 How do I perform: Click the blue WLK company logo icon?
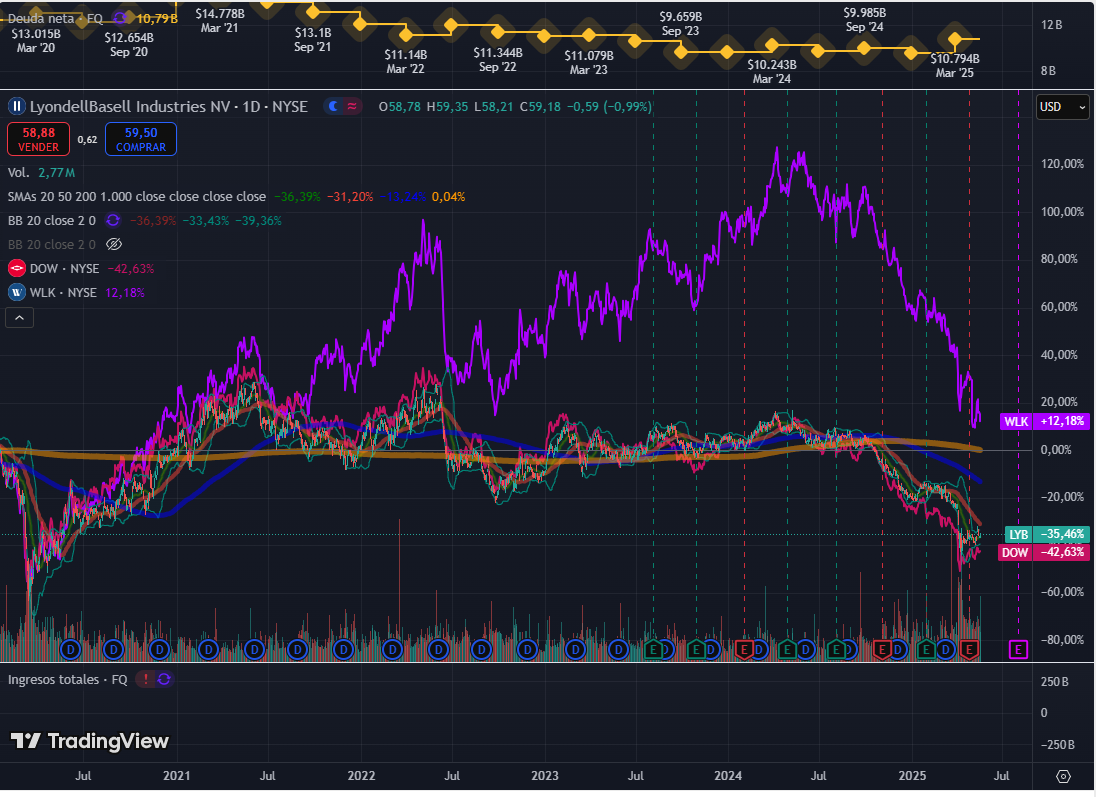(x=17, y=293)
